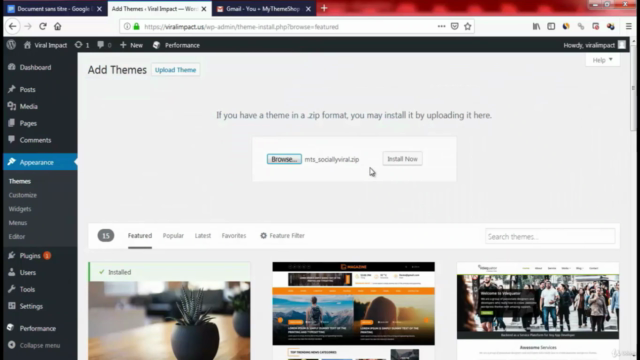
Task: Open Settings in sidebar
Action: [x=31, y=306]
